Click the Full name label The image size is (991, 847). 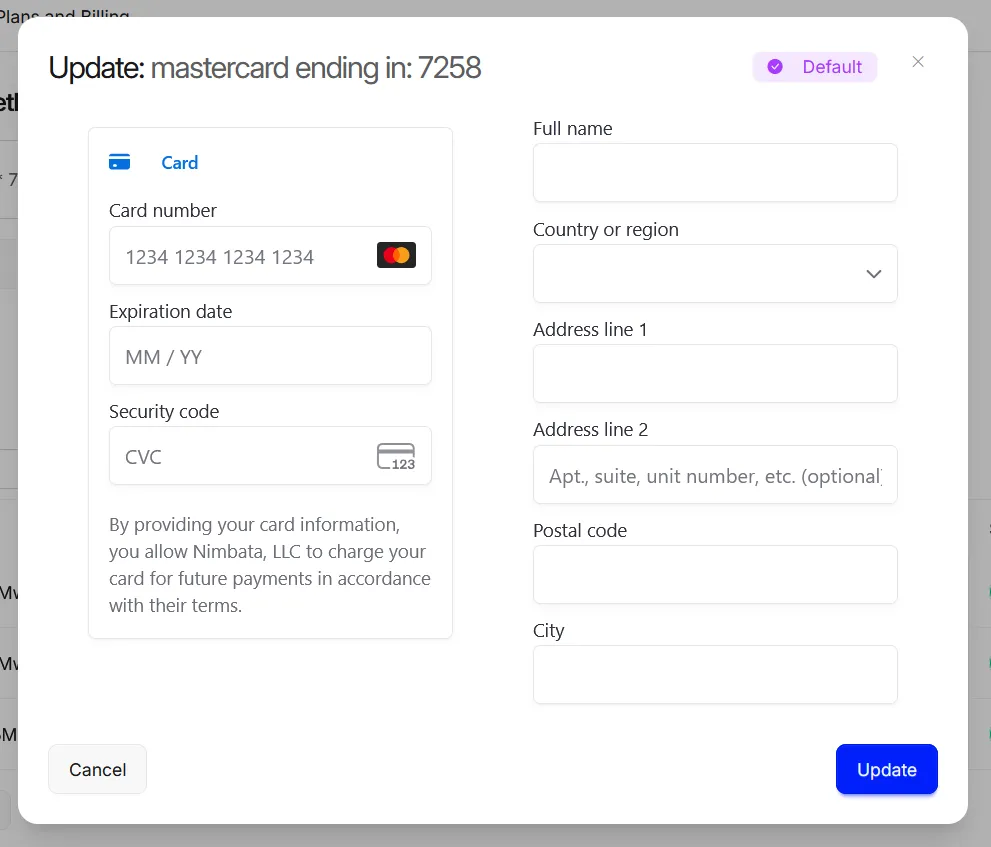(573, 128)
